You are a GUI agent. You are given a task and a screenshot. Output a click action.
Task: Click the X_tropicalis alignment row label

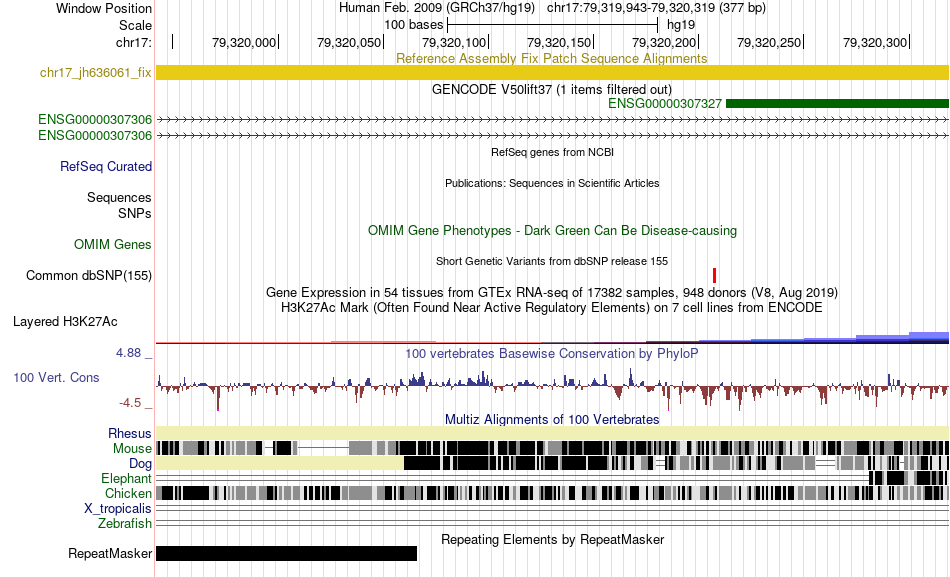coord(118,509)
